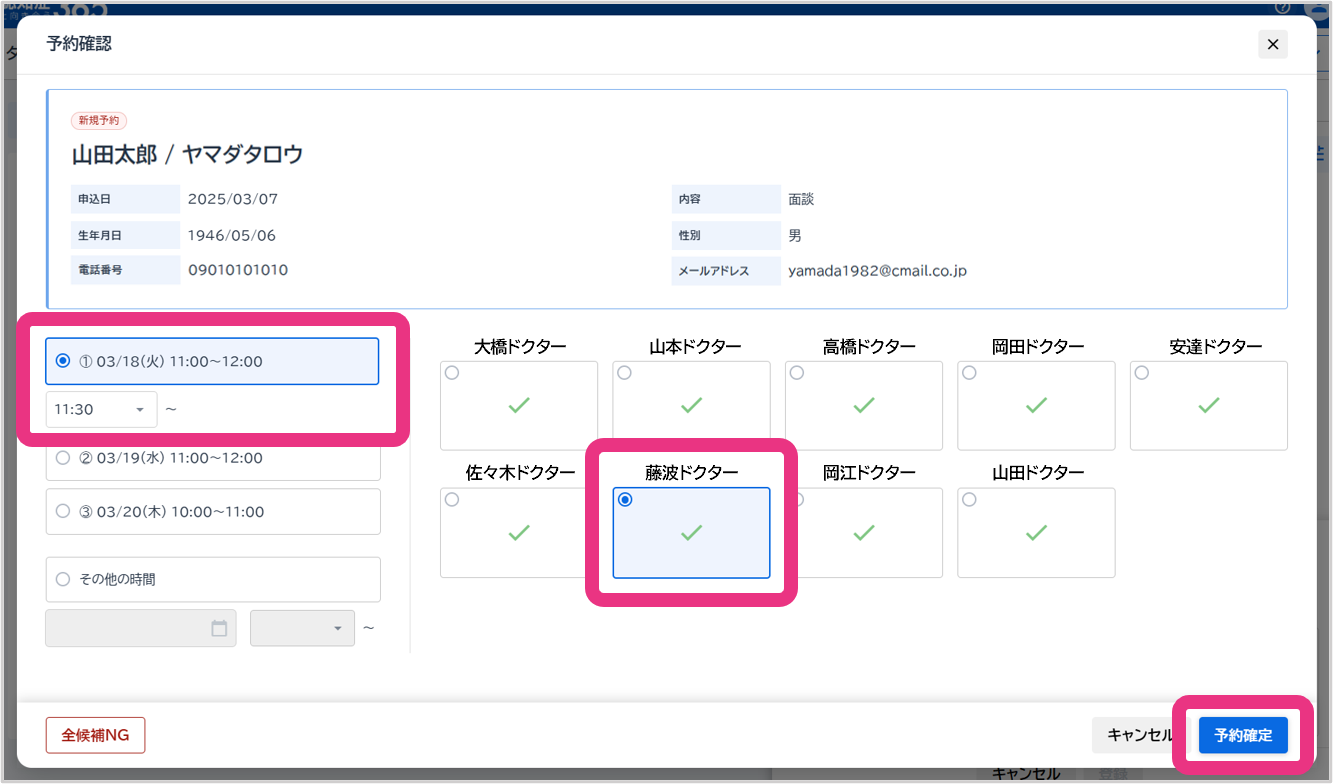Select the 山本ドクター radio button

pos(625,373)
